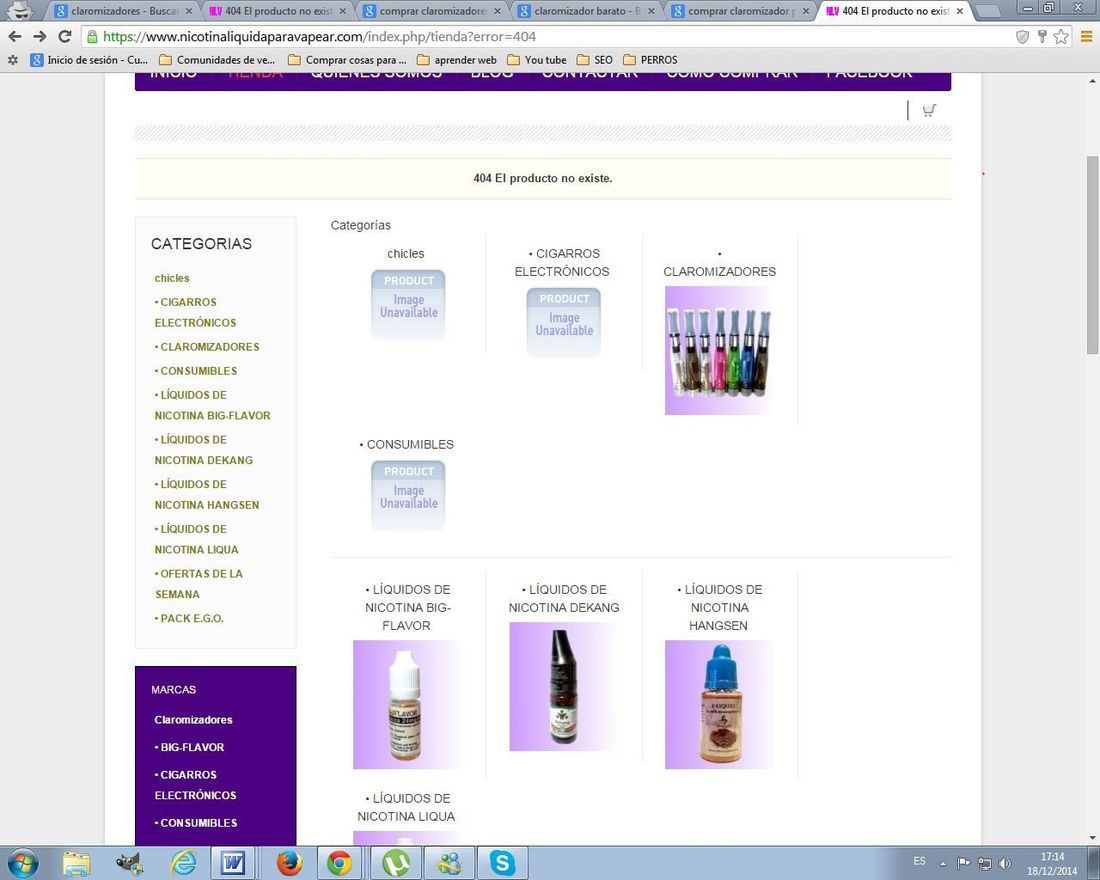Image resolution: width=1100 pixels, height=880 pixels.
Task: Launch Internet Explorer from taskbar
Action: [183, 863]
